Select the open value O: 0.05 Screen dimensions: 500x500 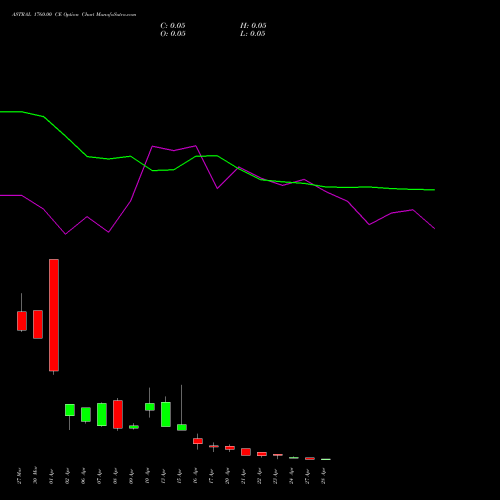173,34
